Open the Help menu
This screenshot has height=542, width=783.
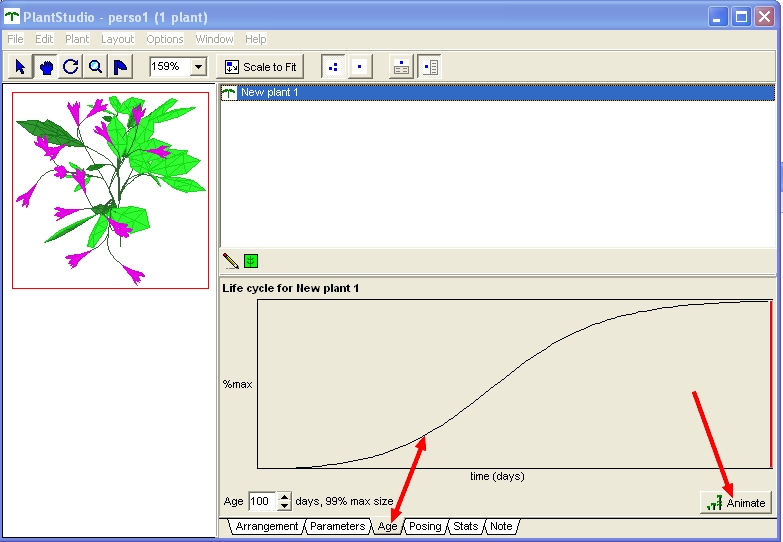pos(256,39)
